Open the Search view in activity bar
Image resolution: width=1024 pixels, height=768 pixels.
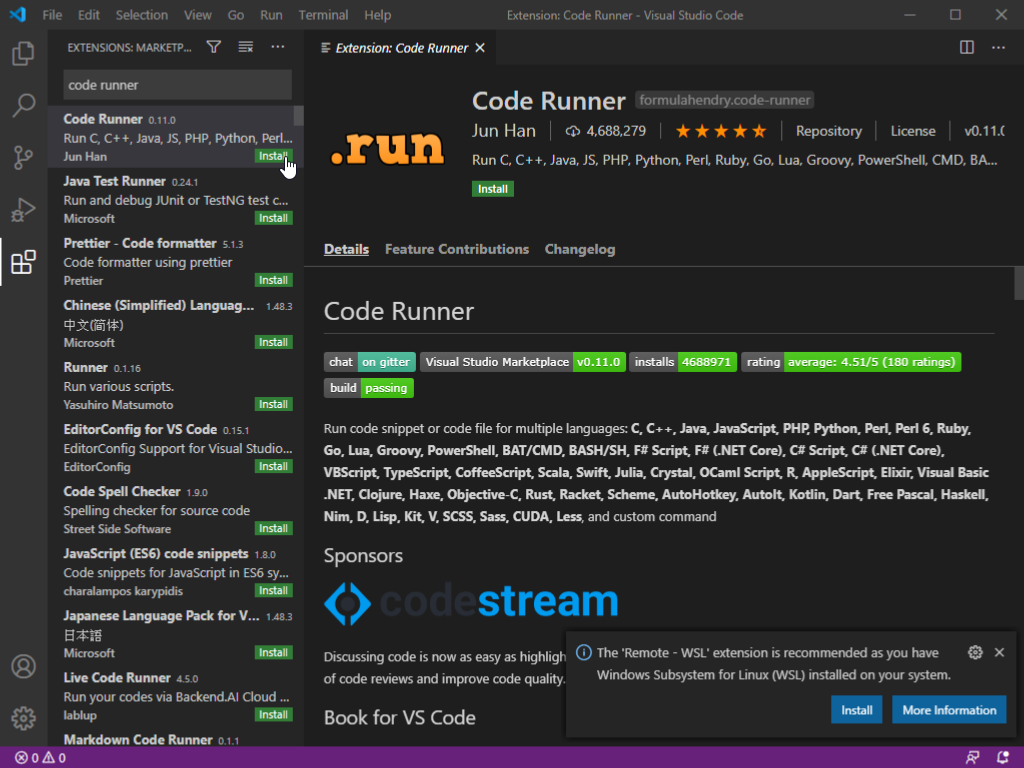point(23,105)
